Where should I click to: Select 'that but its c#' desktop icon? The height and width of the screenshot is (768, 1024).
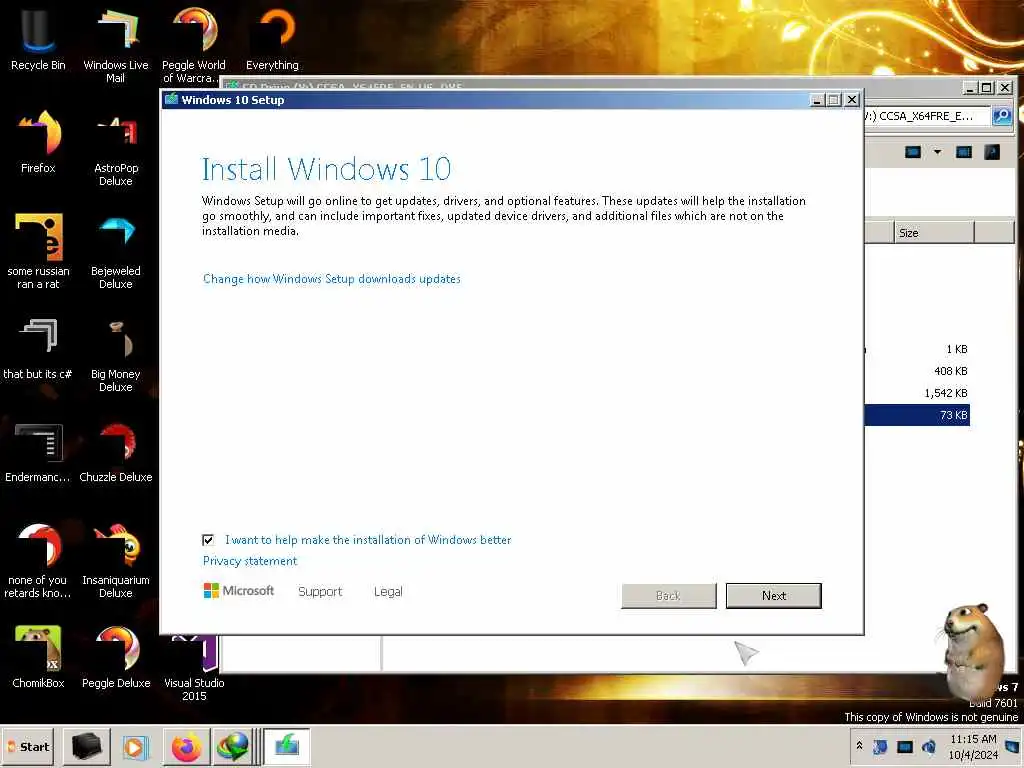point(38,348)
